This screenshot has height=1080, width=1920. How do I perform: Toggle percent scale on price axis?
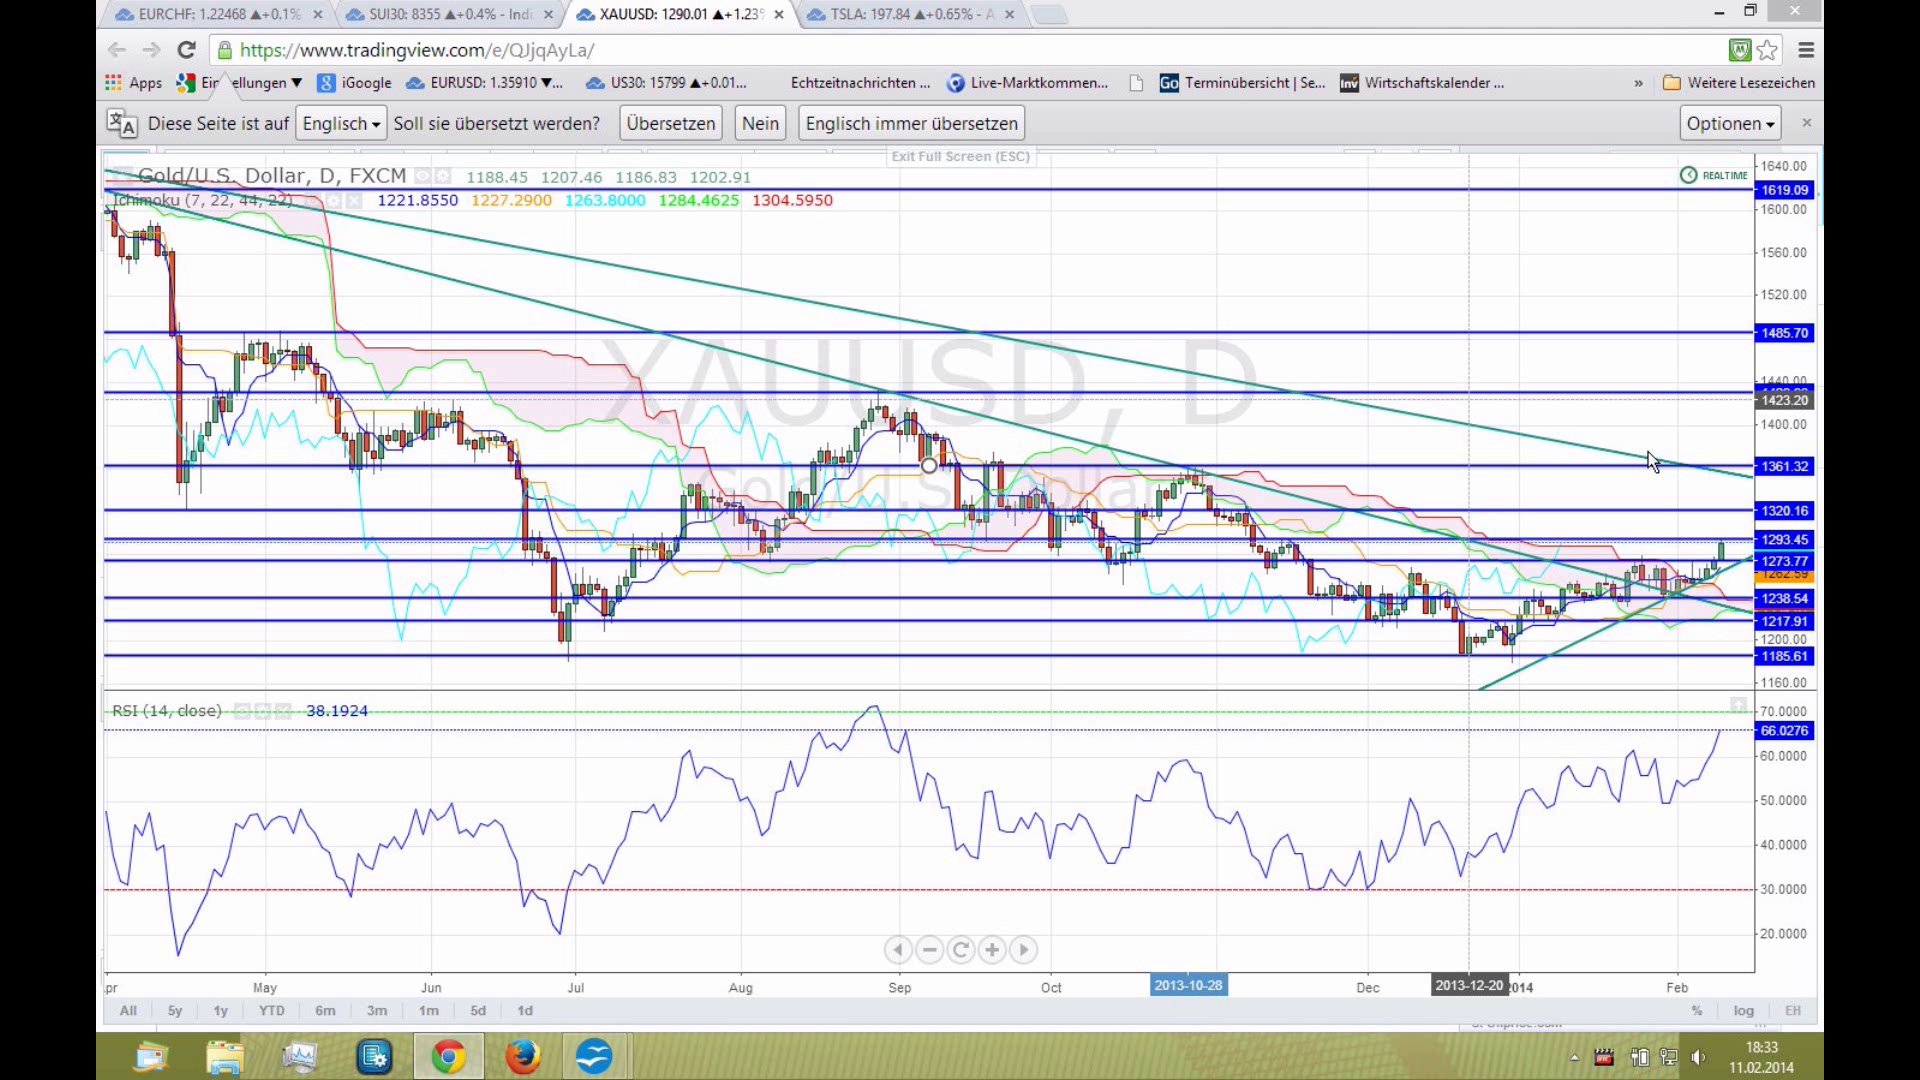coord(1697,1011)
